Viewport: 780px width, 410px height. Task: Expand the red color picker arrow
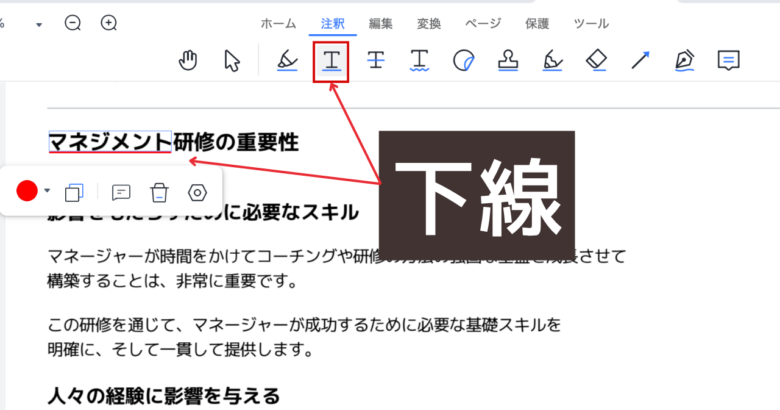(47, 190)
